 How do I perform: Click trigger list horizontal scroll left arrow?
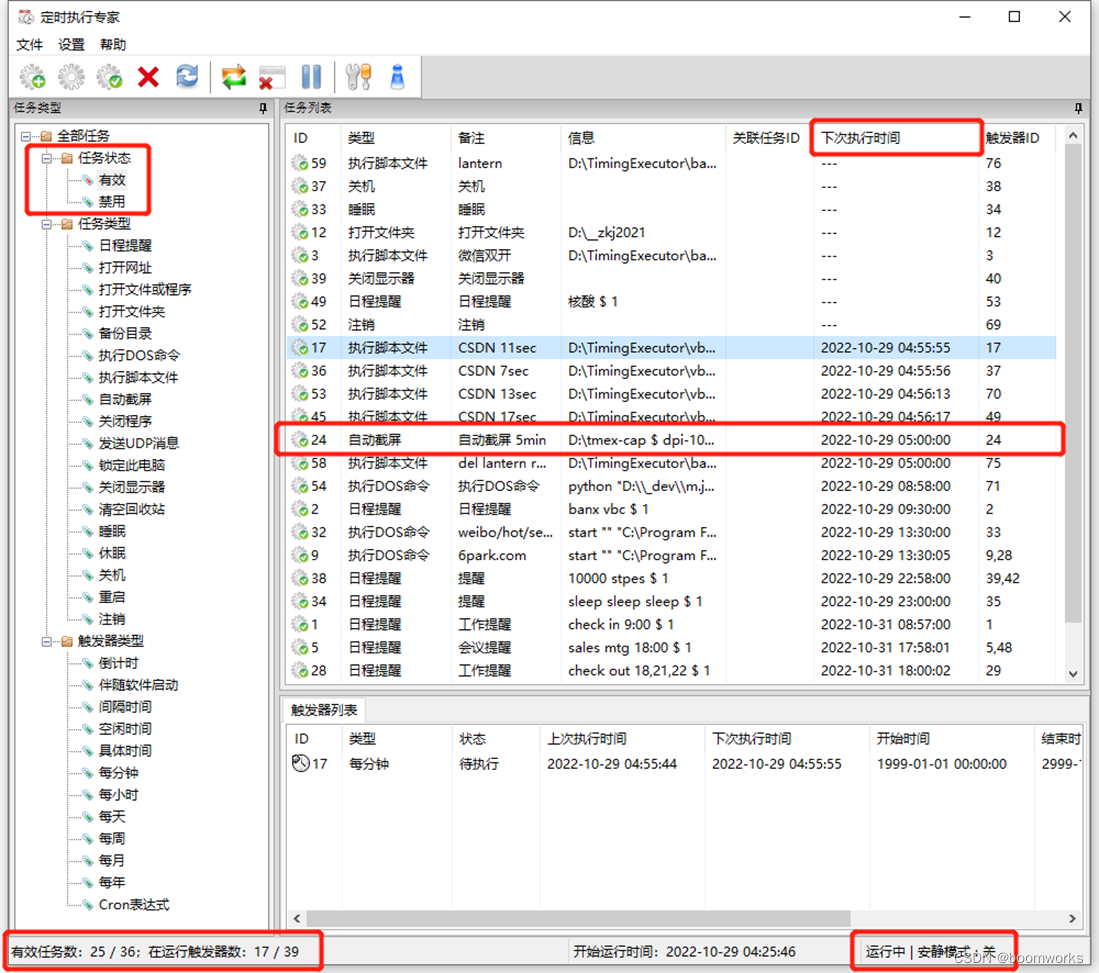click(296, 918)
